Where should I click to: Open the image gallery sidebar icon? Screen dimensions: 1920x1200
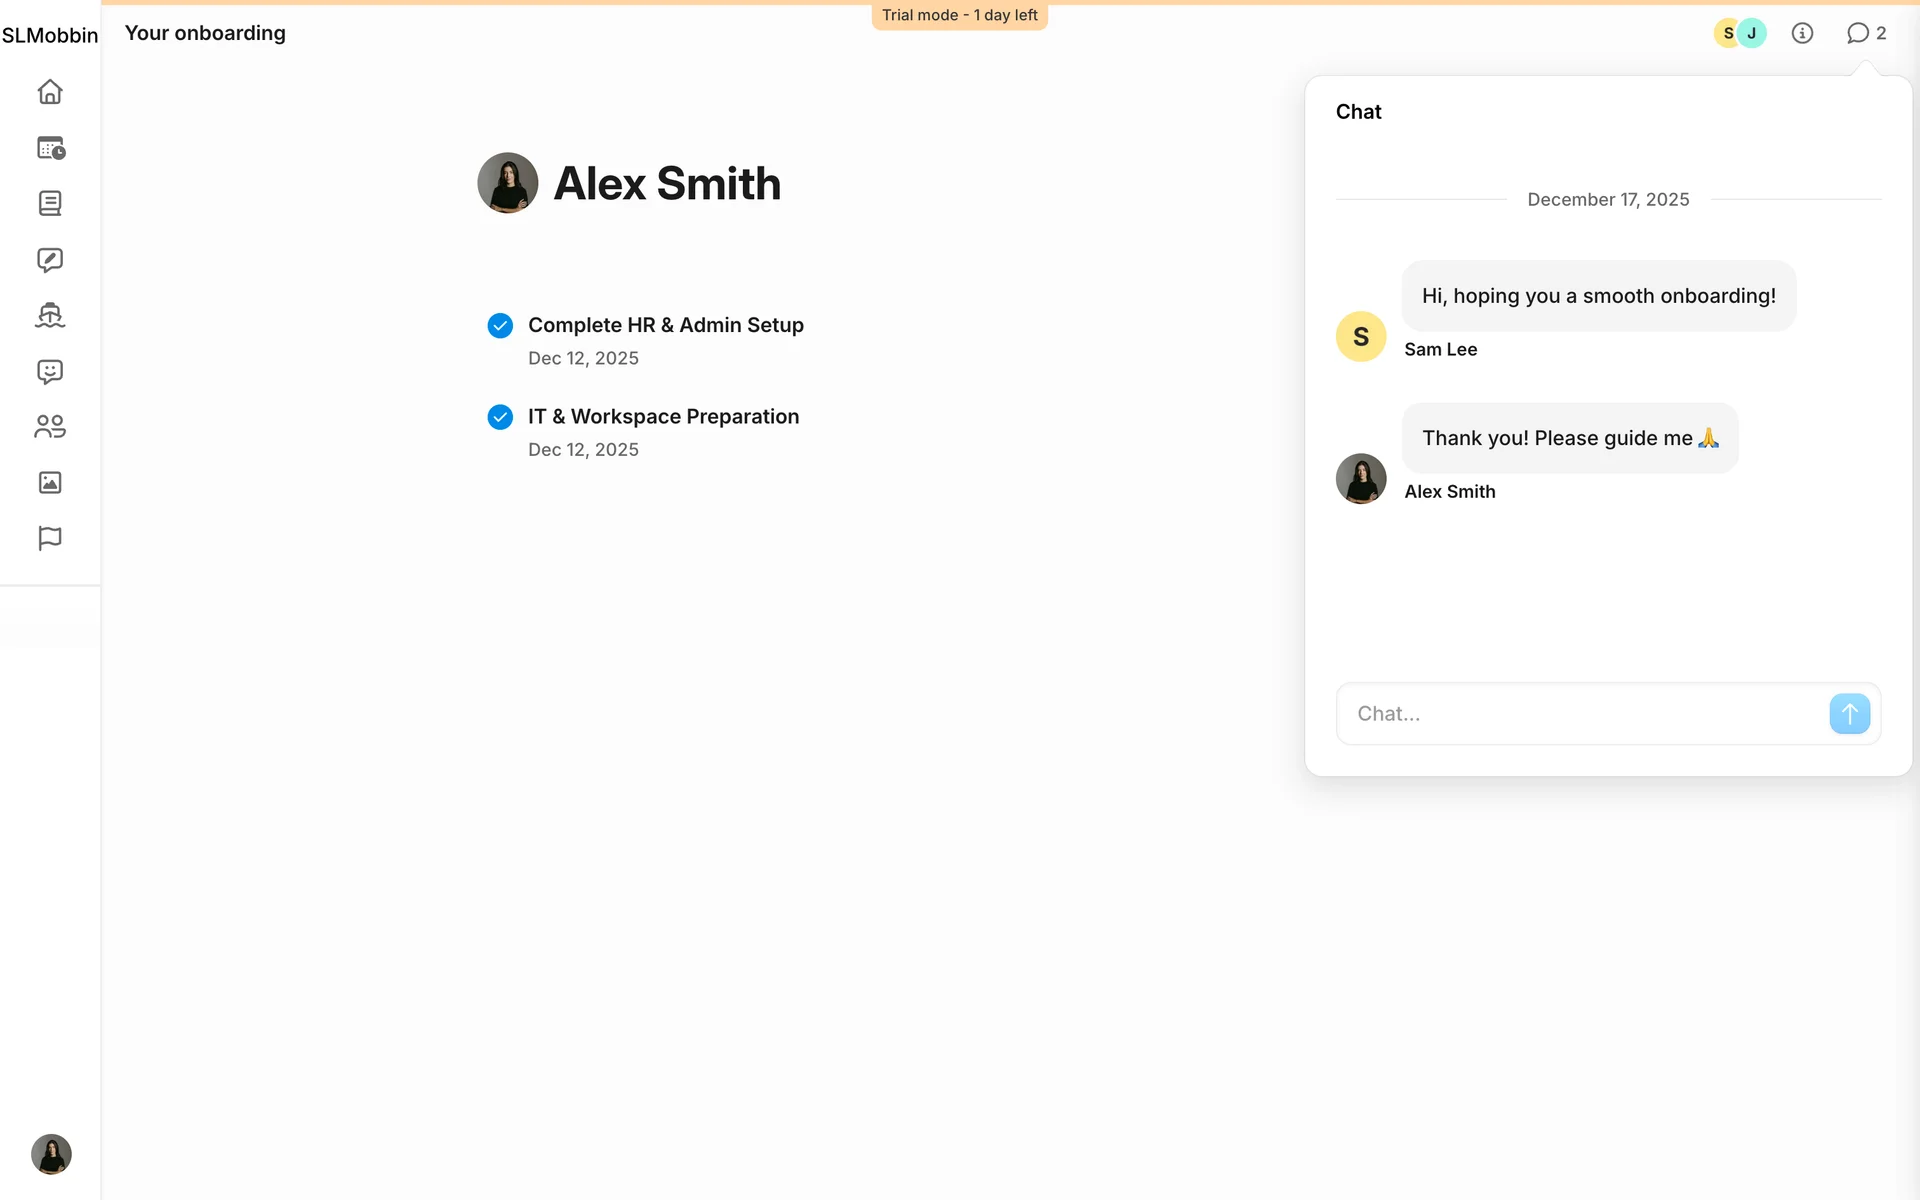point(50,483)
